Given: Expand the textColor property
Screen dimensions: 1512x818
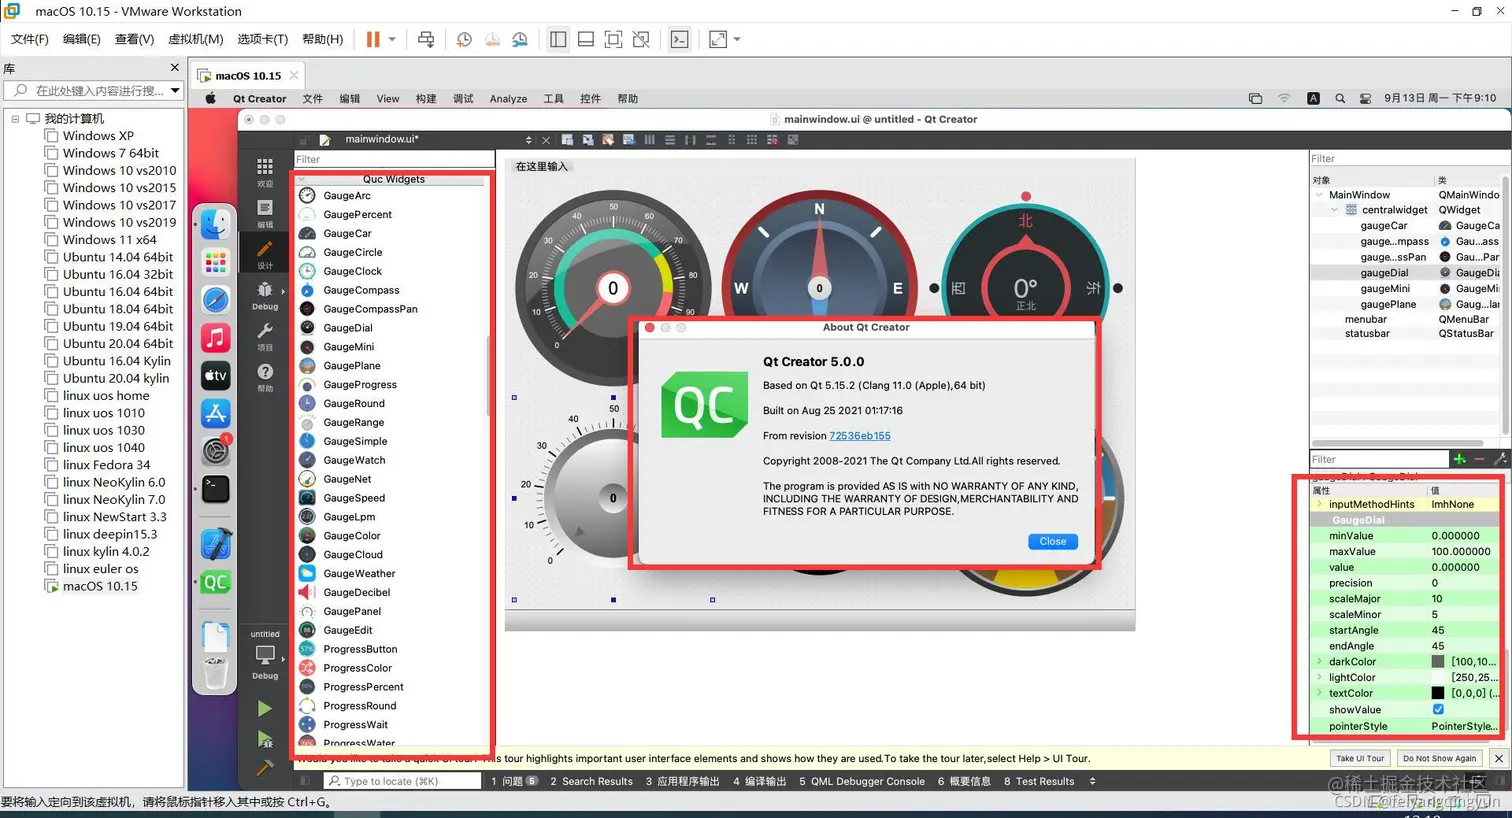Looking at the screenshot, I should [1320, 694].
